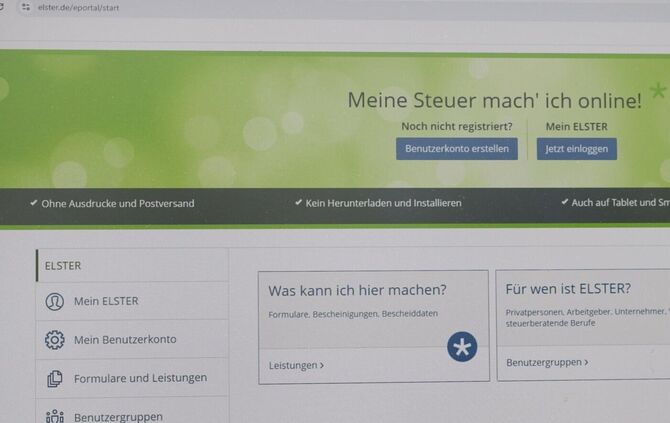This screenshot has width=670, height=423.
Task: Click the Mein ELSTER person icon
Action: coord(55,302)
